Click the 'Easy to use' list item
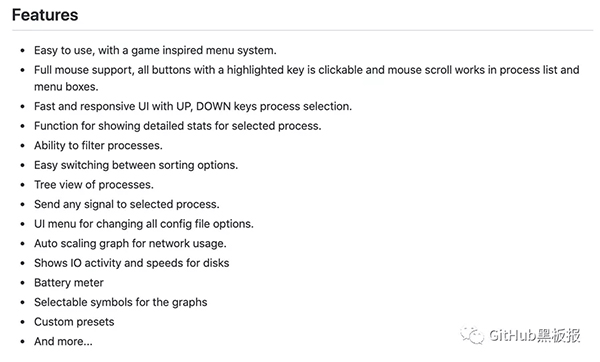 pyautogui.click(x=155, y=51)
